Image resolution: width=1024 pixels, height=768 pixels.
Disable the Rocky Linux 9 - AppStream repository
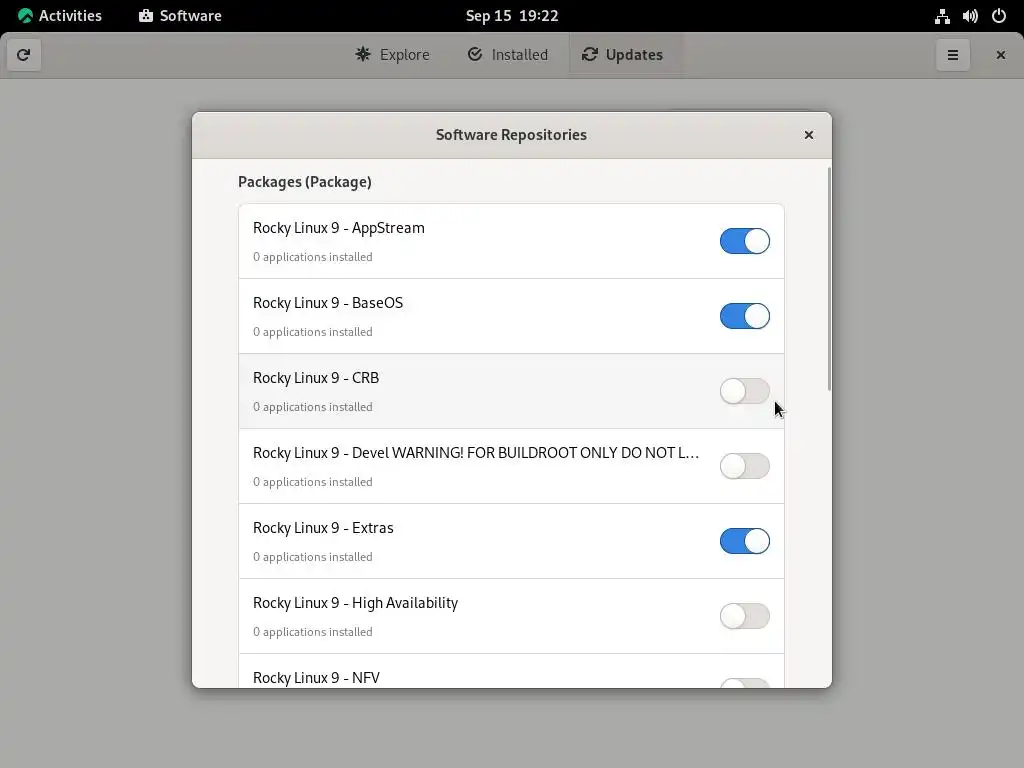coord(744,241)
